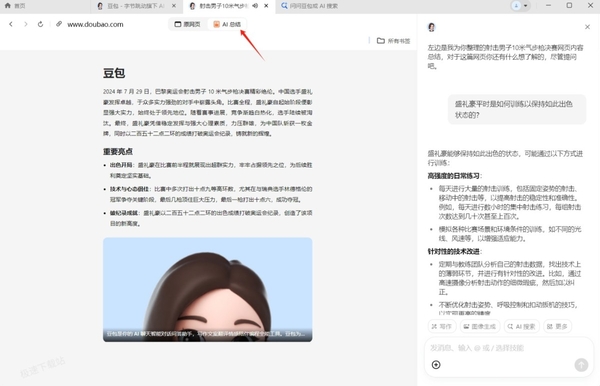600x386 pixels.
Task: Open the 所有书签 bookmarks folder
Action: (x=393, y=41)
